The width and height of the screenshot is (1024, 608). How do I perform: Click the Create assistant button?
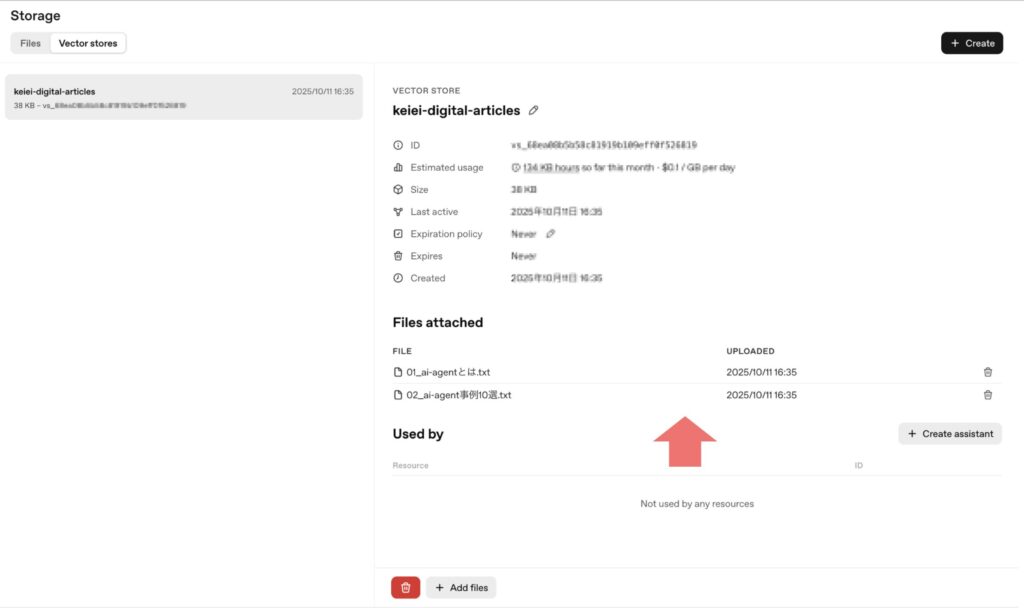coord(950,434)
